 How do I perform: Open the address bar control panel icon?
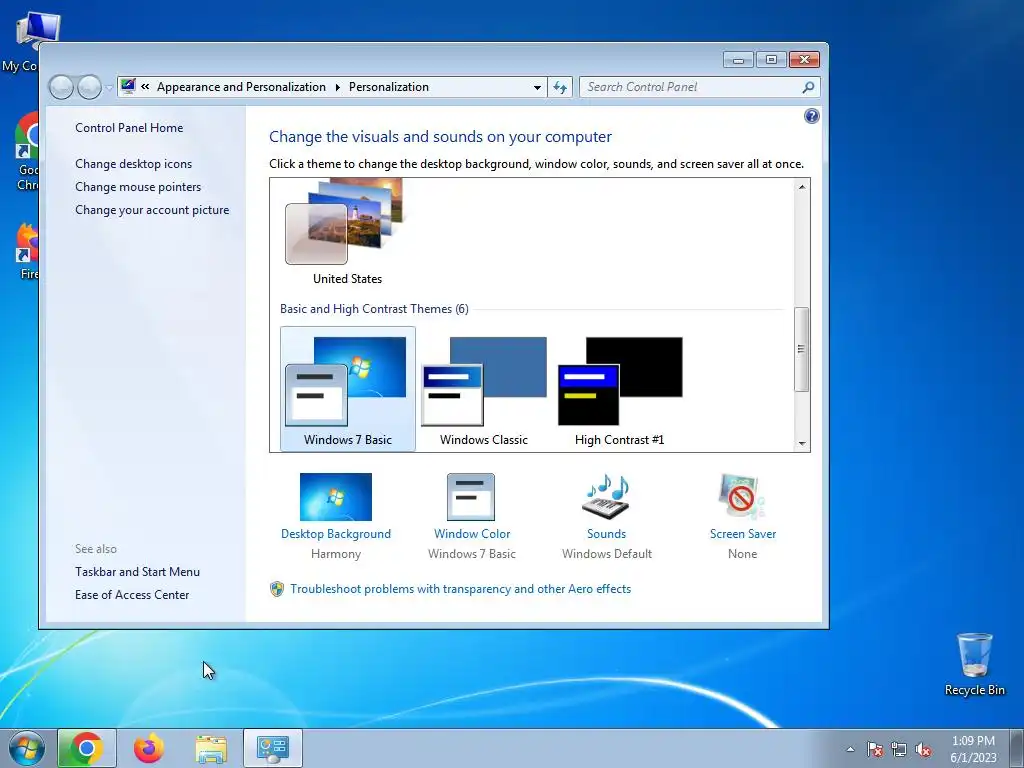(x=128, y=86)
